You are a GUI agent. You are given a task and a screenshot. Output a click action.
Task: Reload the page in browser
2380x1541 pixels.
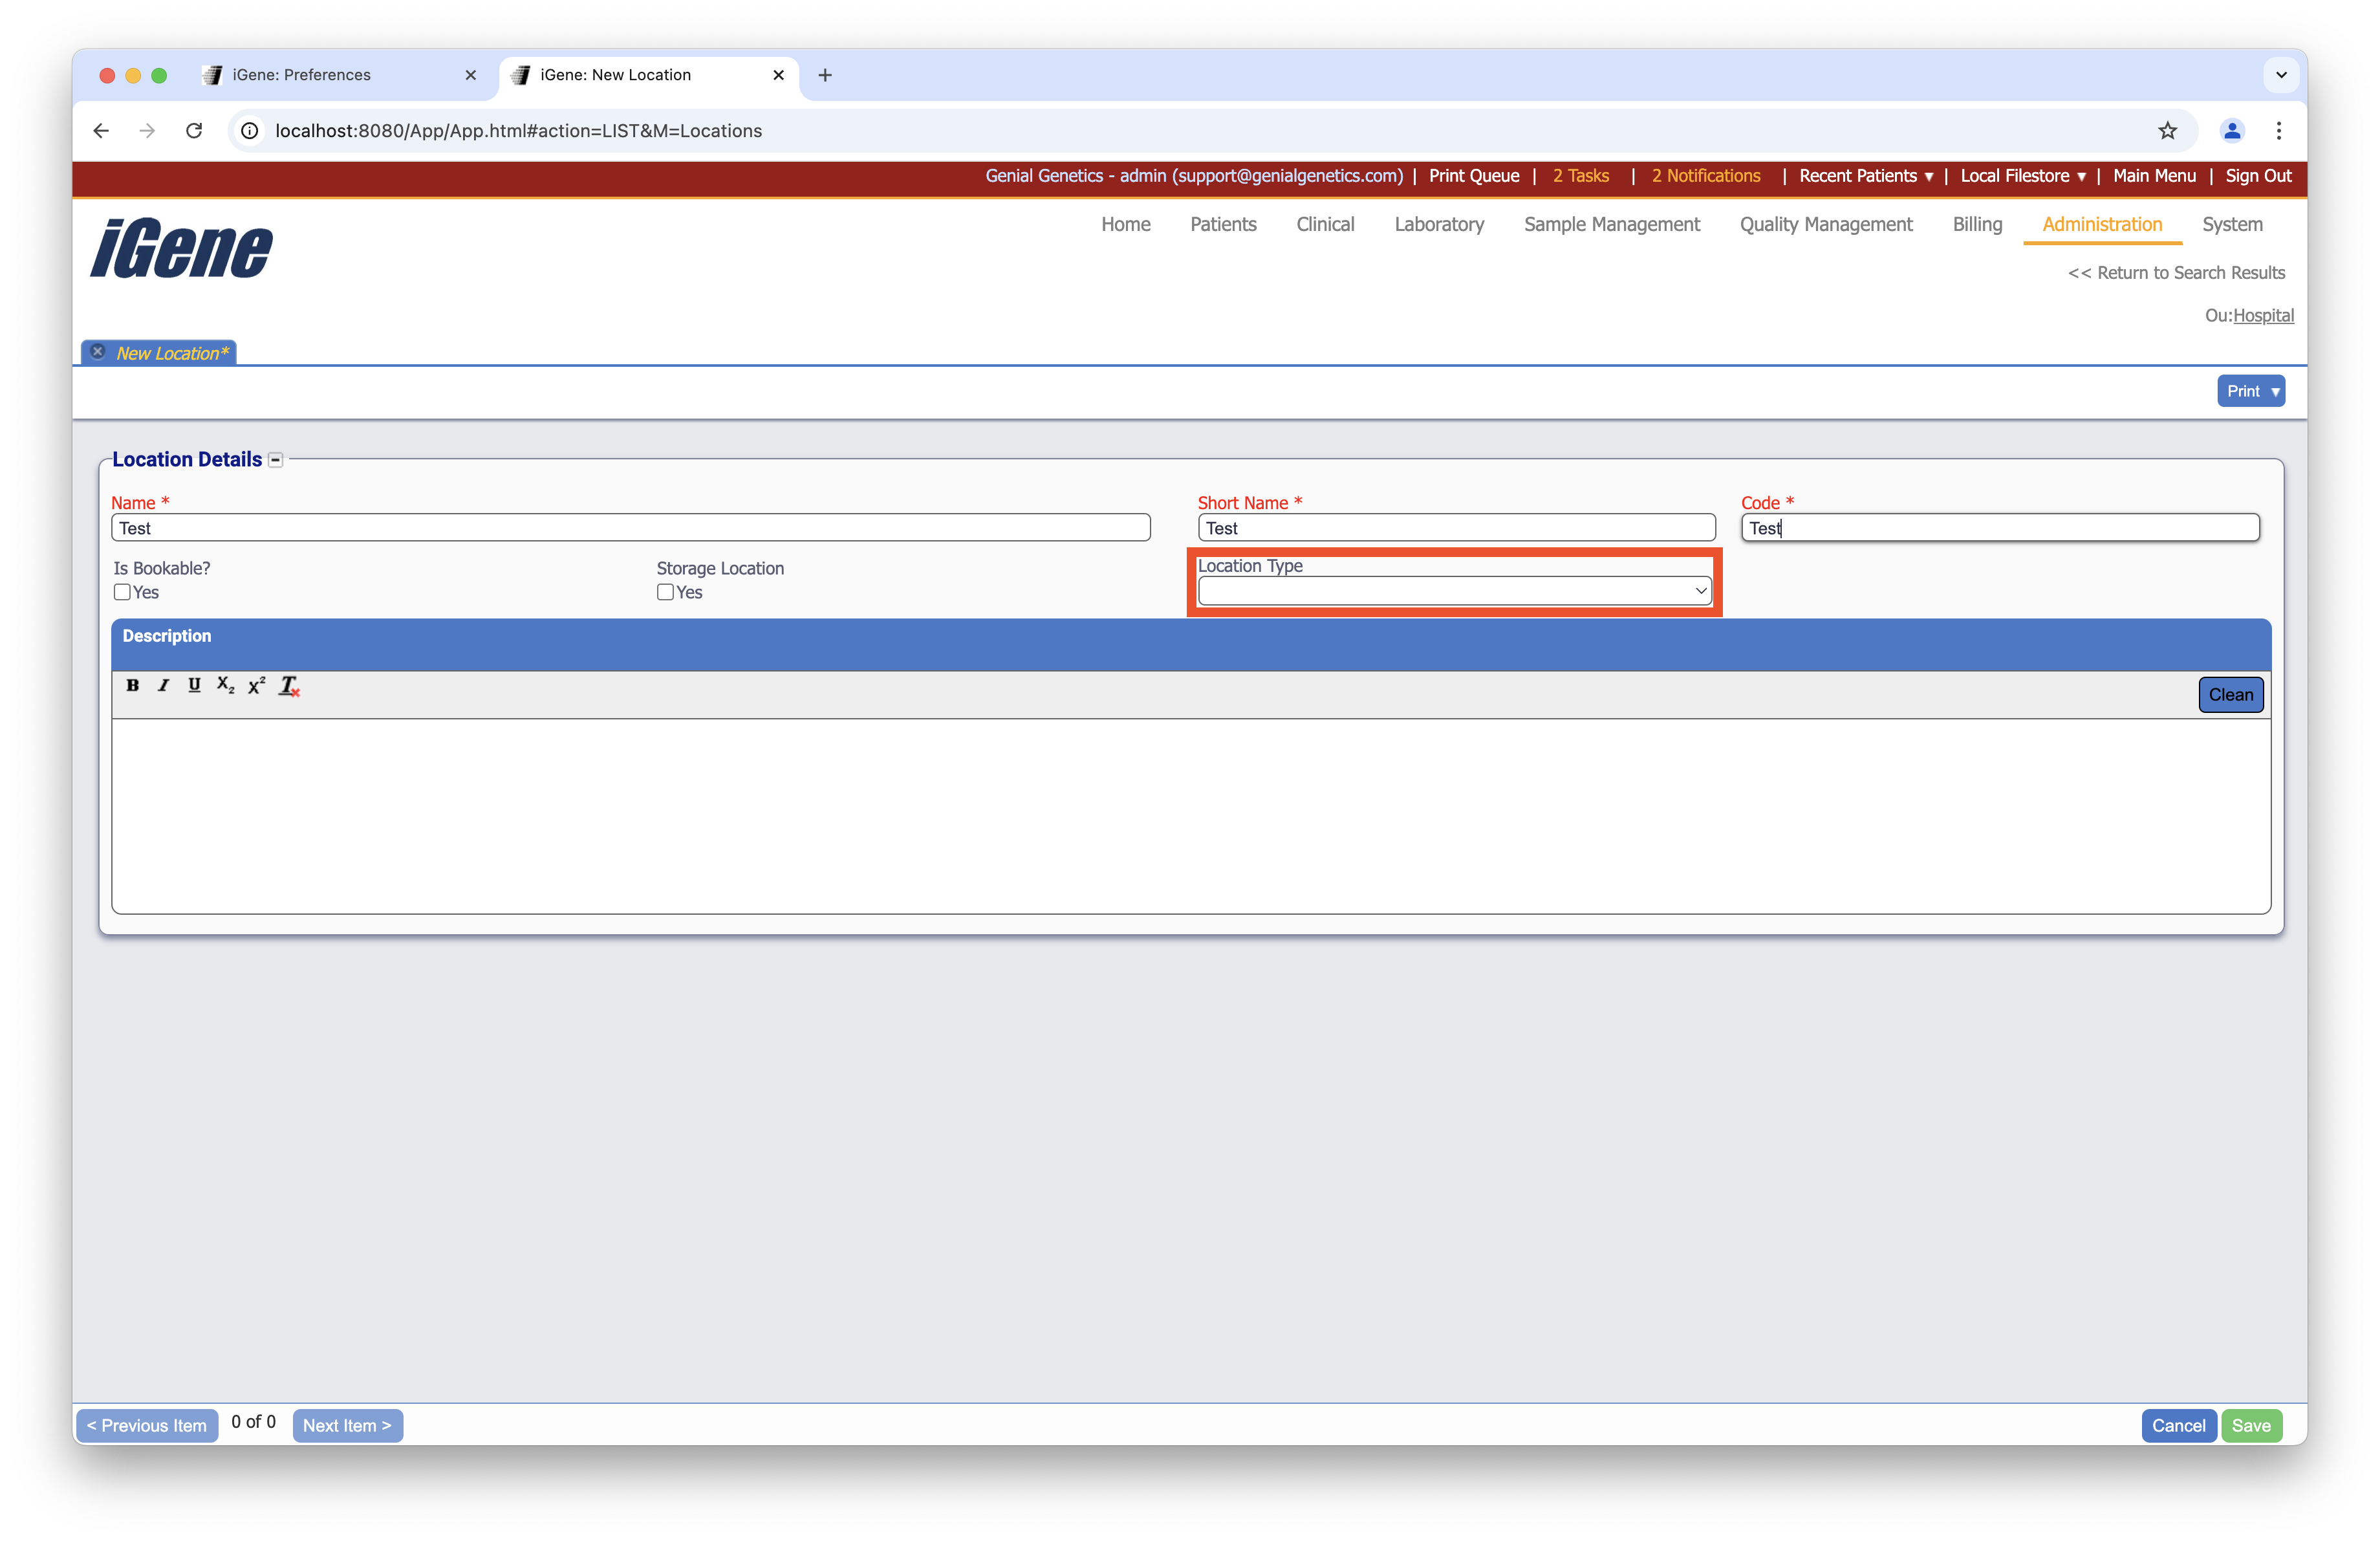point(194,131)
